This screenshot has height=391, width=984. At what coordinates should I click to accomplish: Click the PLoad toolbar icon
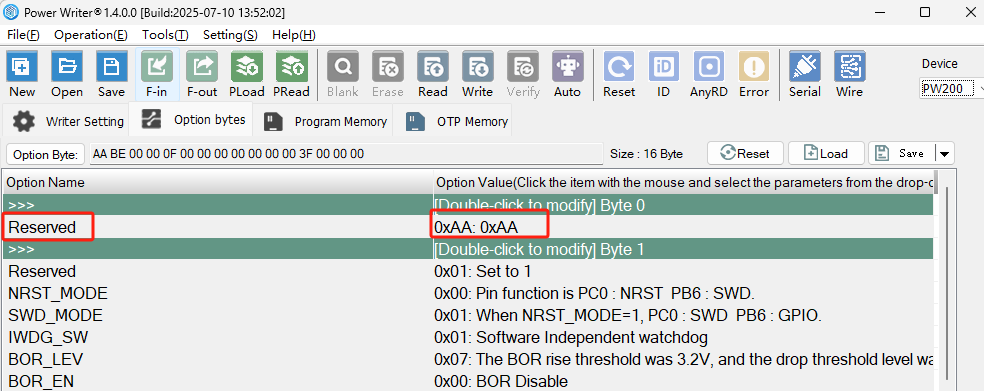point(247,66)
